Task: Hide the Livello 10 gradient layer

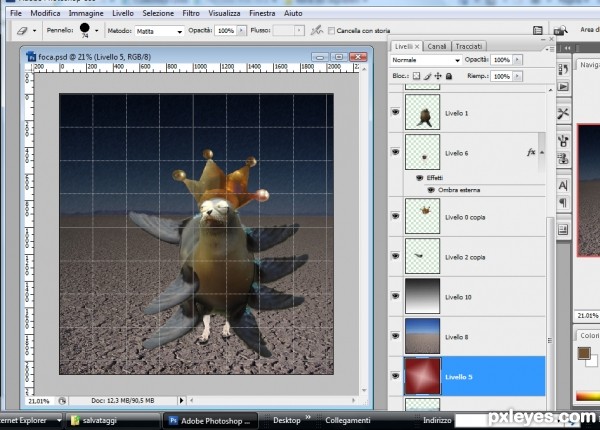Action: (395, 296)
